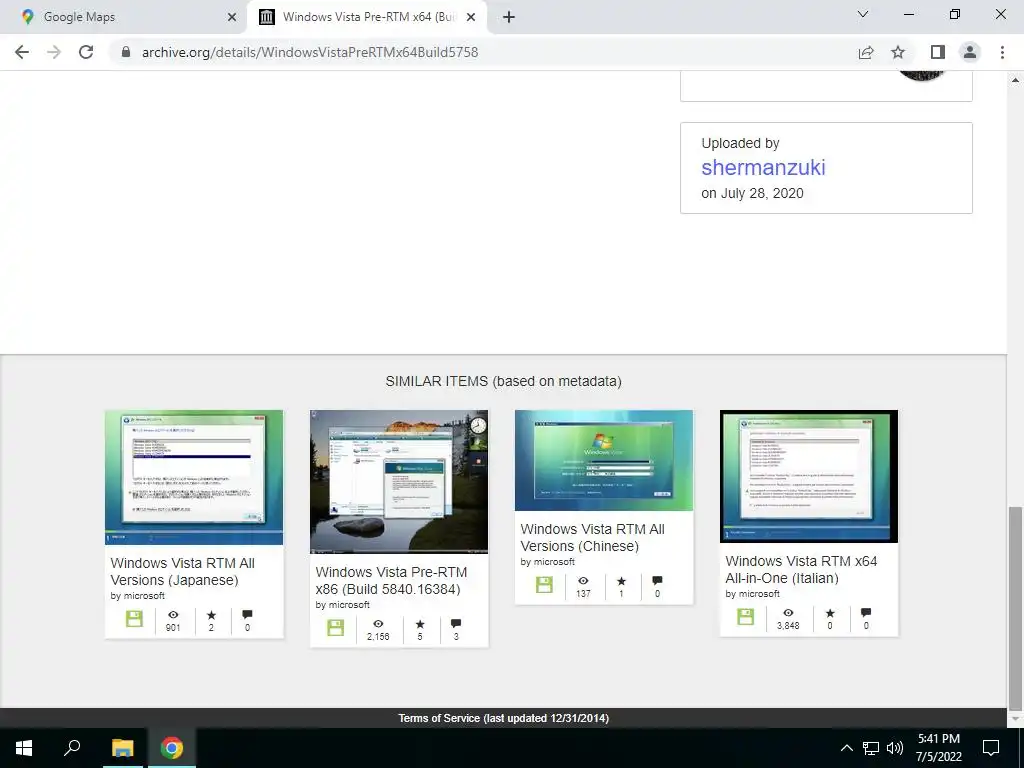Close the Windows Vista Pre-RTM tab
This screenshot has height=768, width=1024.
coord(471,17)
